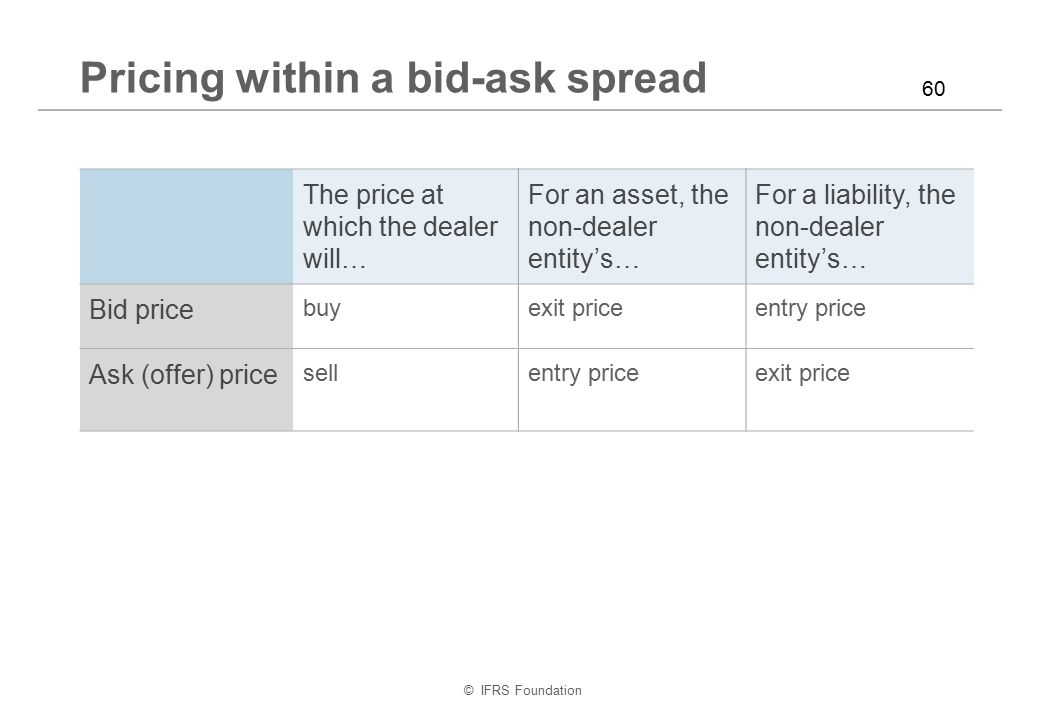This screenshot has width=1040, height=720.
Task: Select the 'Bid price' row header
Action: point(186,316)
